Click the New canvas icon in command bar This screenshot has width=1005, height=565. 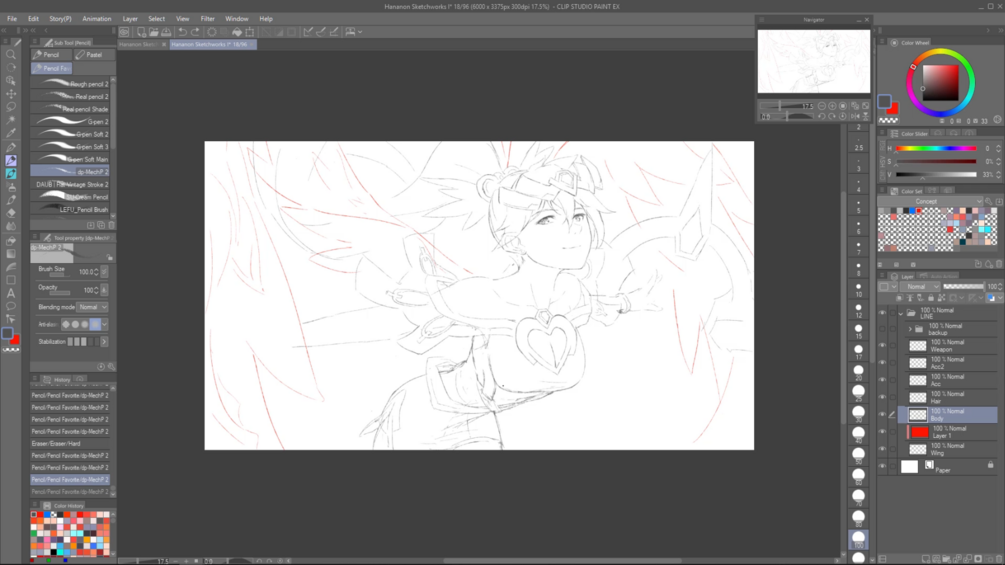coord(142,31)
